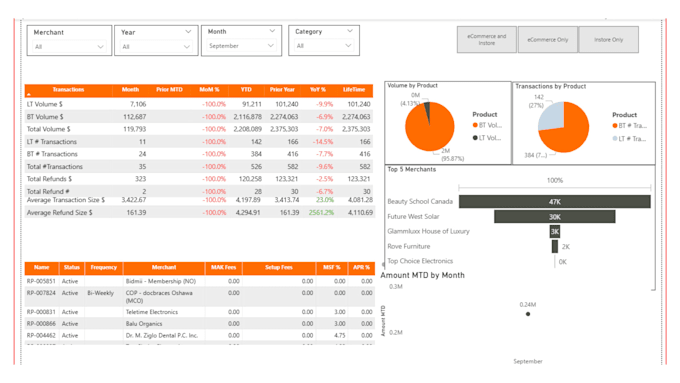
Task: Click the RP-000831 name cell
Action: click(41, 312)
